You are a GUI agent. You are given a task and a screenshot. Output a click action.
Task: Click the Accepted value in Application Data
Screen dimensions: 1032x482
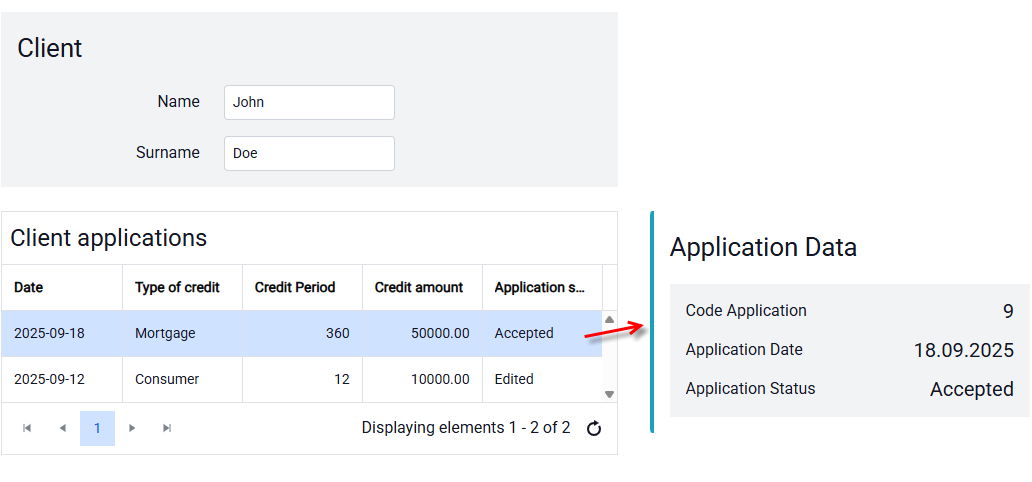[971, 389]
